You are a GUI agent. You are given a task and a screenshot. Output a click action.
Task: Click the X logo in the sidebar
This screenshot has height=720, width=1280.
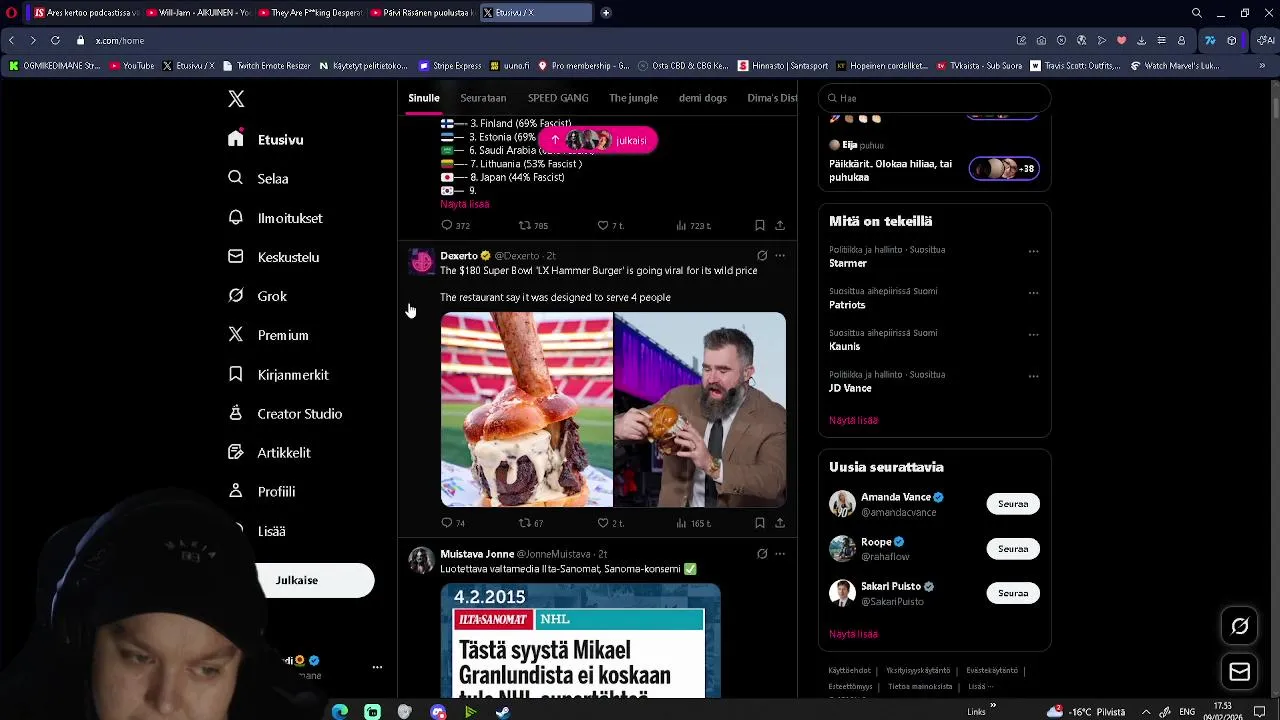[x=236, y=99]
